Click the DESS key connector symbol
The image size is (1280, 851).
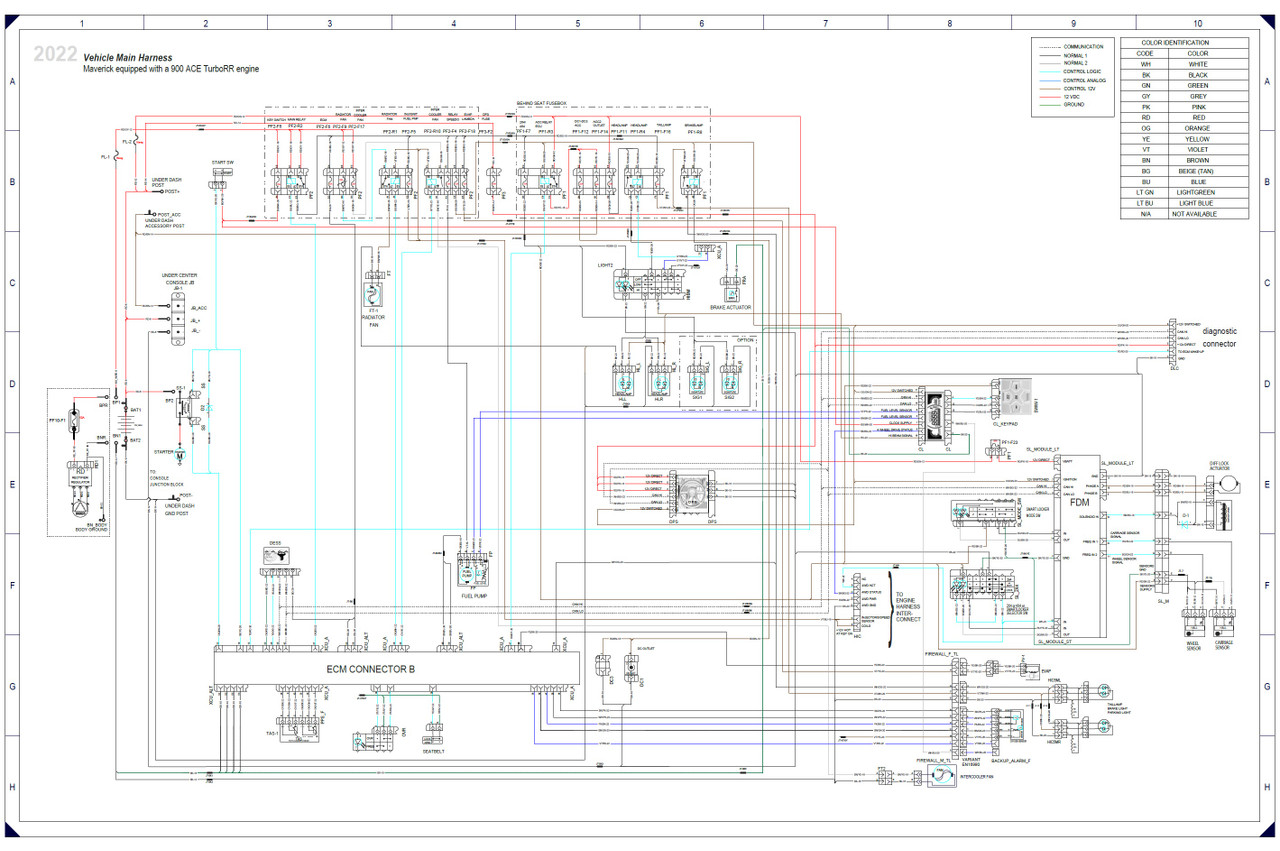pos(275,556)
